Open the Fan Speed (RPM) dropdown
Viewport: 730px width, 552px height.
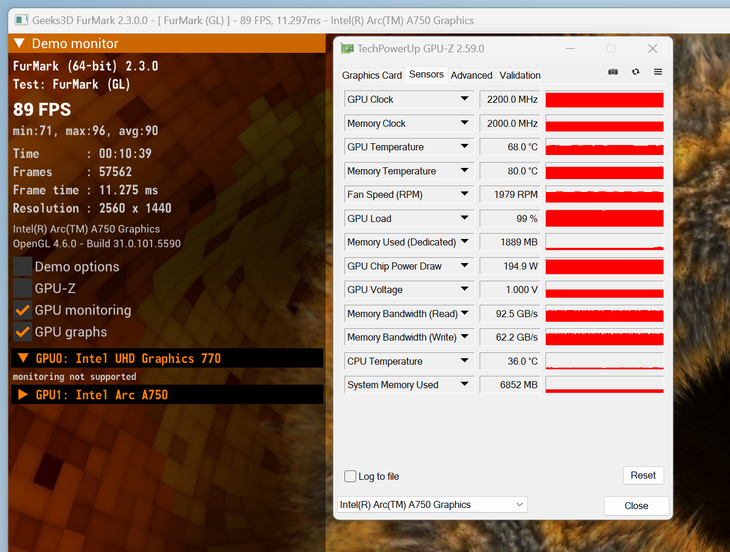click(464, 194)
